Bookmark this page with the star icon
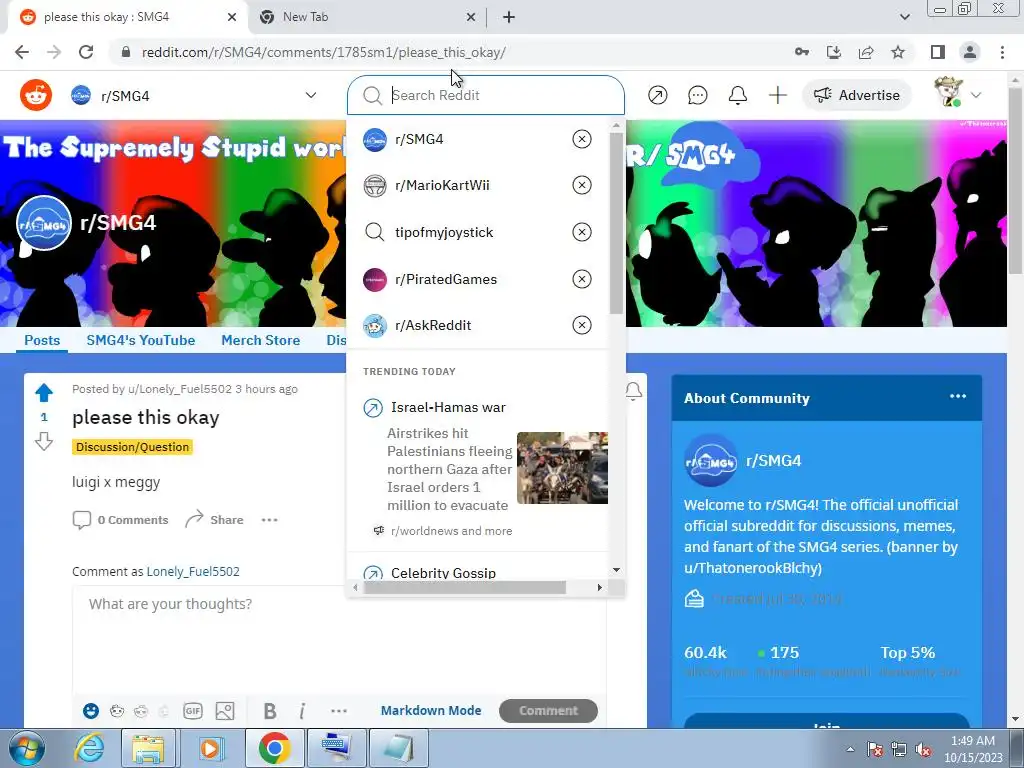 click(899, 52)
